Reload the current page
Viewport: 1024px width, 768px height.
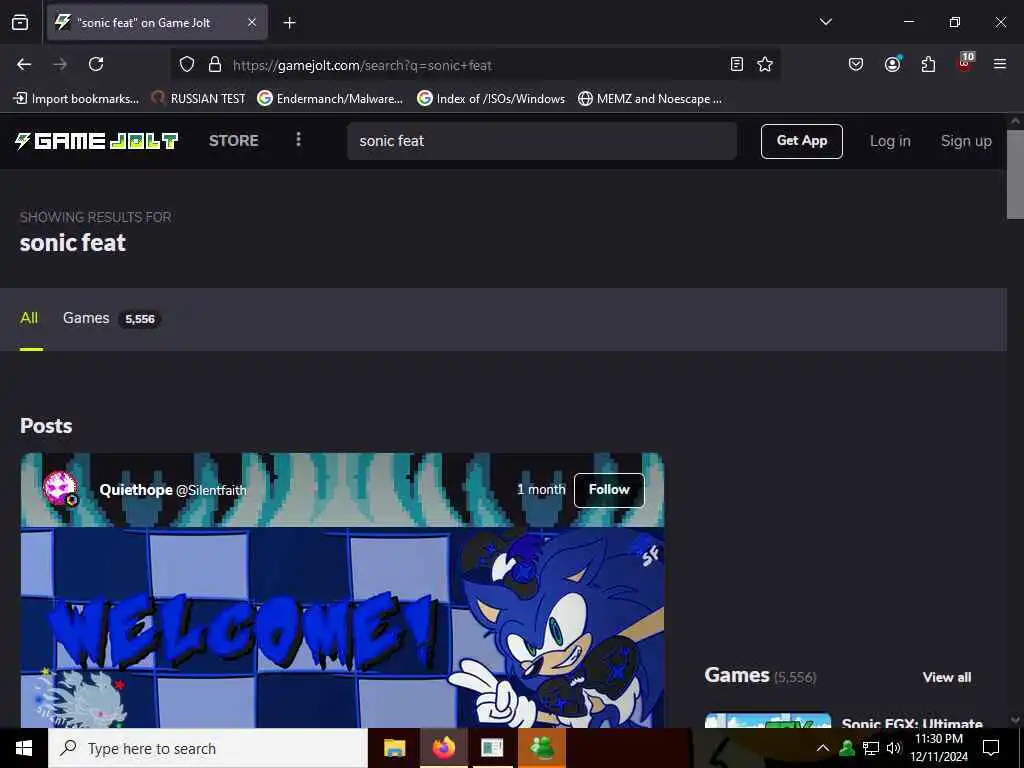tap(96, 64)
